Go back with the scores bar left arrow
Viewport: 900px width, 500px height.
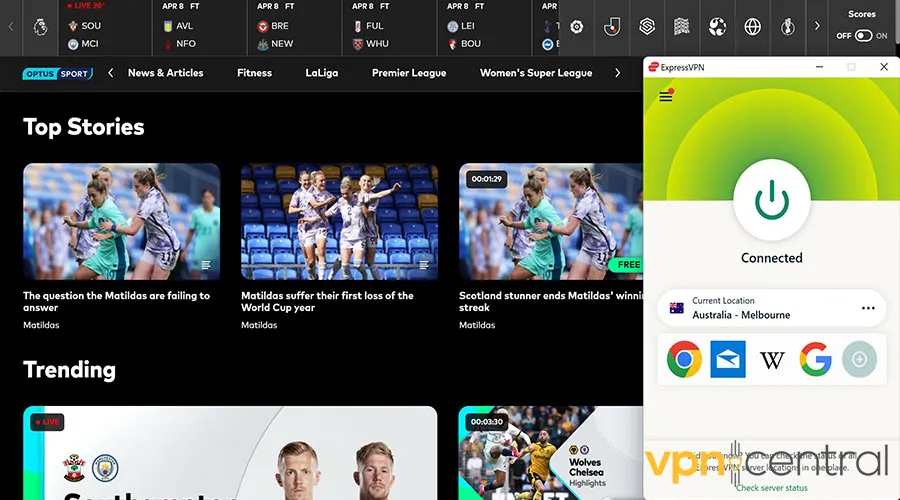tap(11, 26)
